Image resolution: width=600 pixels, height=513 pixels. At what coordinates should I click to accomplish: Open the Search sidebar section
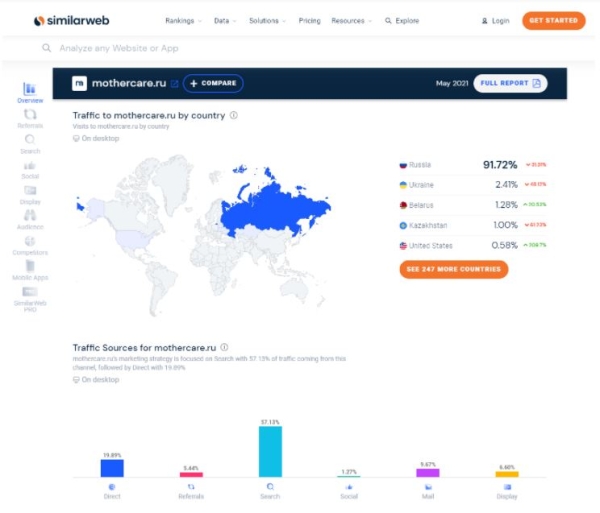(30, 143)
